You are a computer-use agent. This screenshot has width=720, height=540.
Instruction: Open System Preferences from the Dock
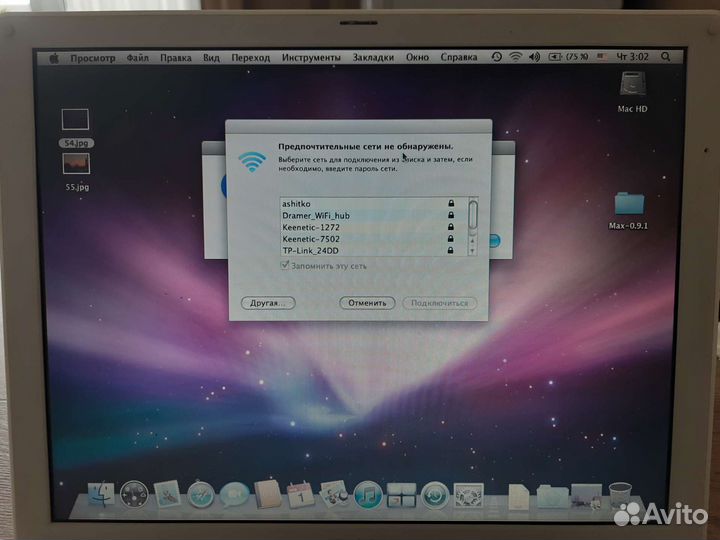pyautogui.click(x=468, y=495)
